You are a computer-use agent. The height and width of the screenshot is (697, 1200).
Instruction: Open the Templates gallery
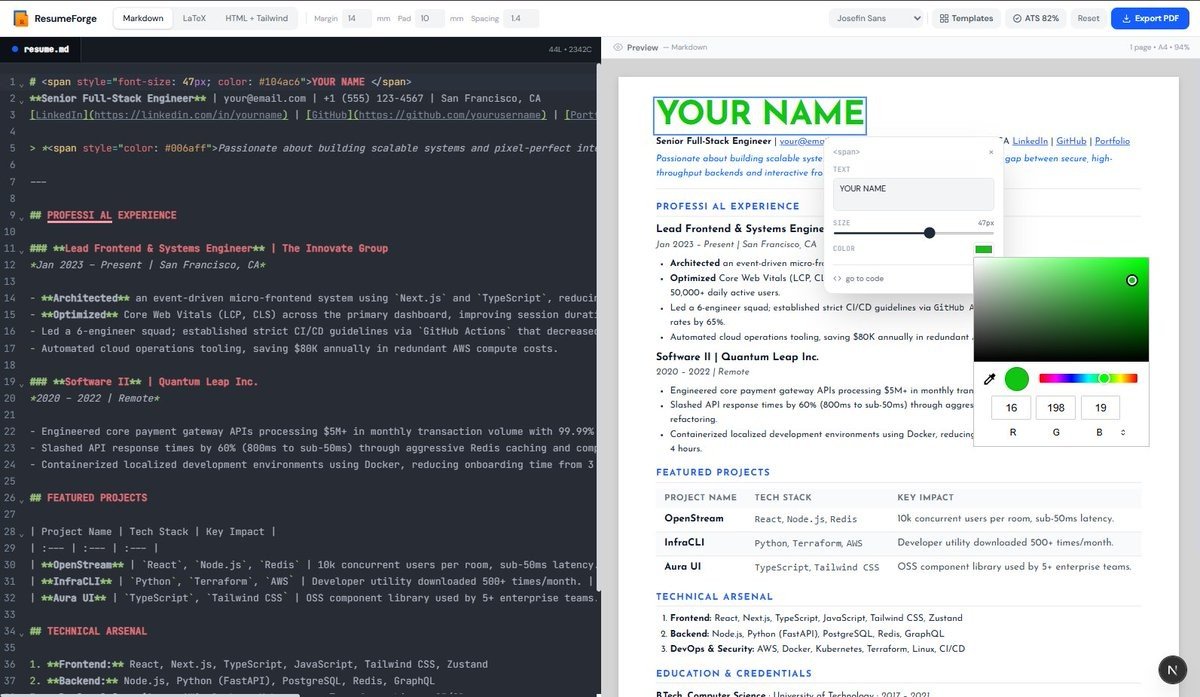(x=967, y=18)
